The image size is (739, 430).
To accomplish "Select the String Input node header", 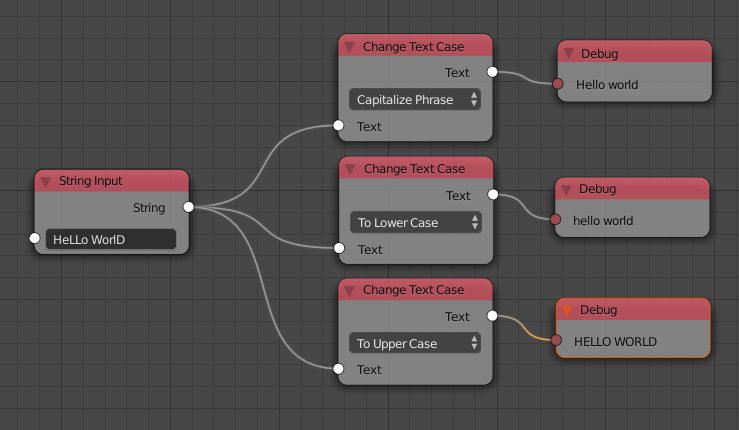I will [112, 181].
